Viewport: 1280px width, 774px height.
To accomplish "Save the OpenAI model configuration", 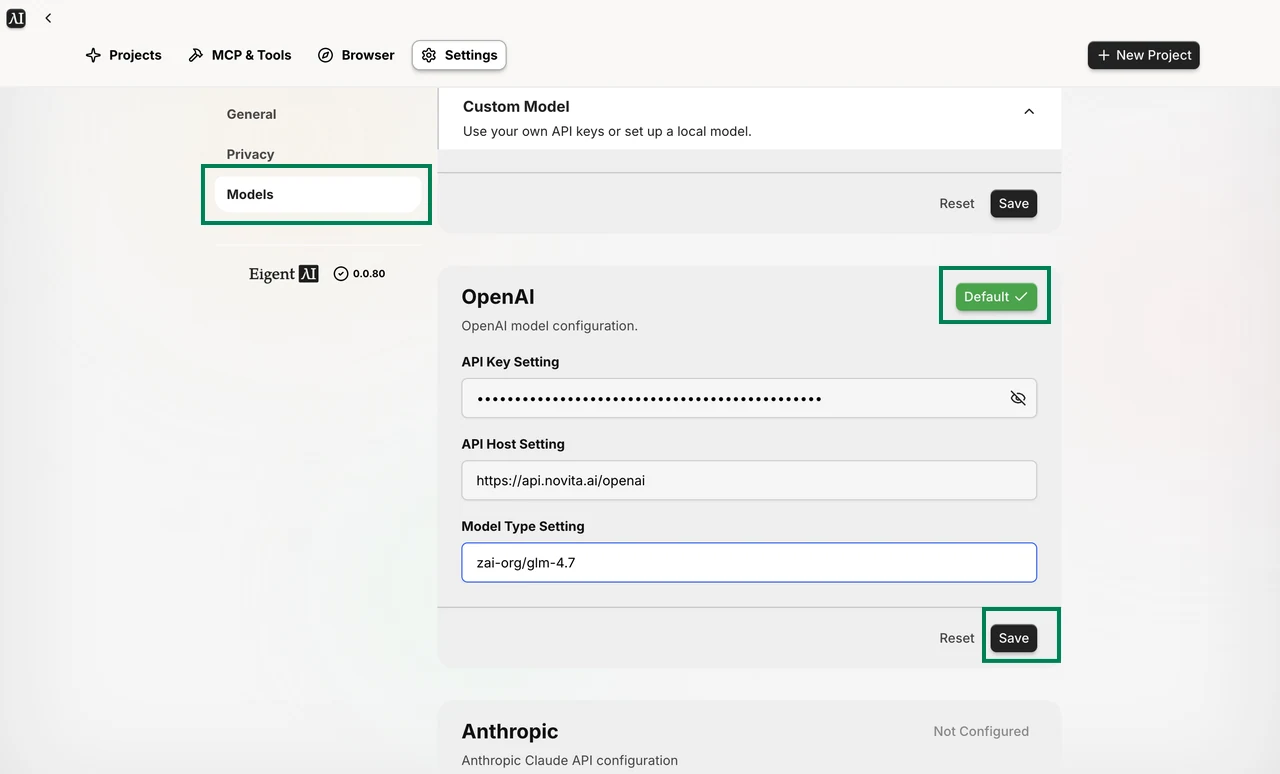I will (1014, 638).
